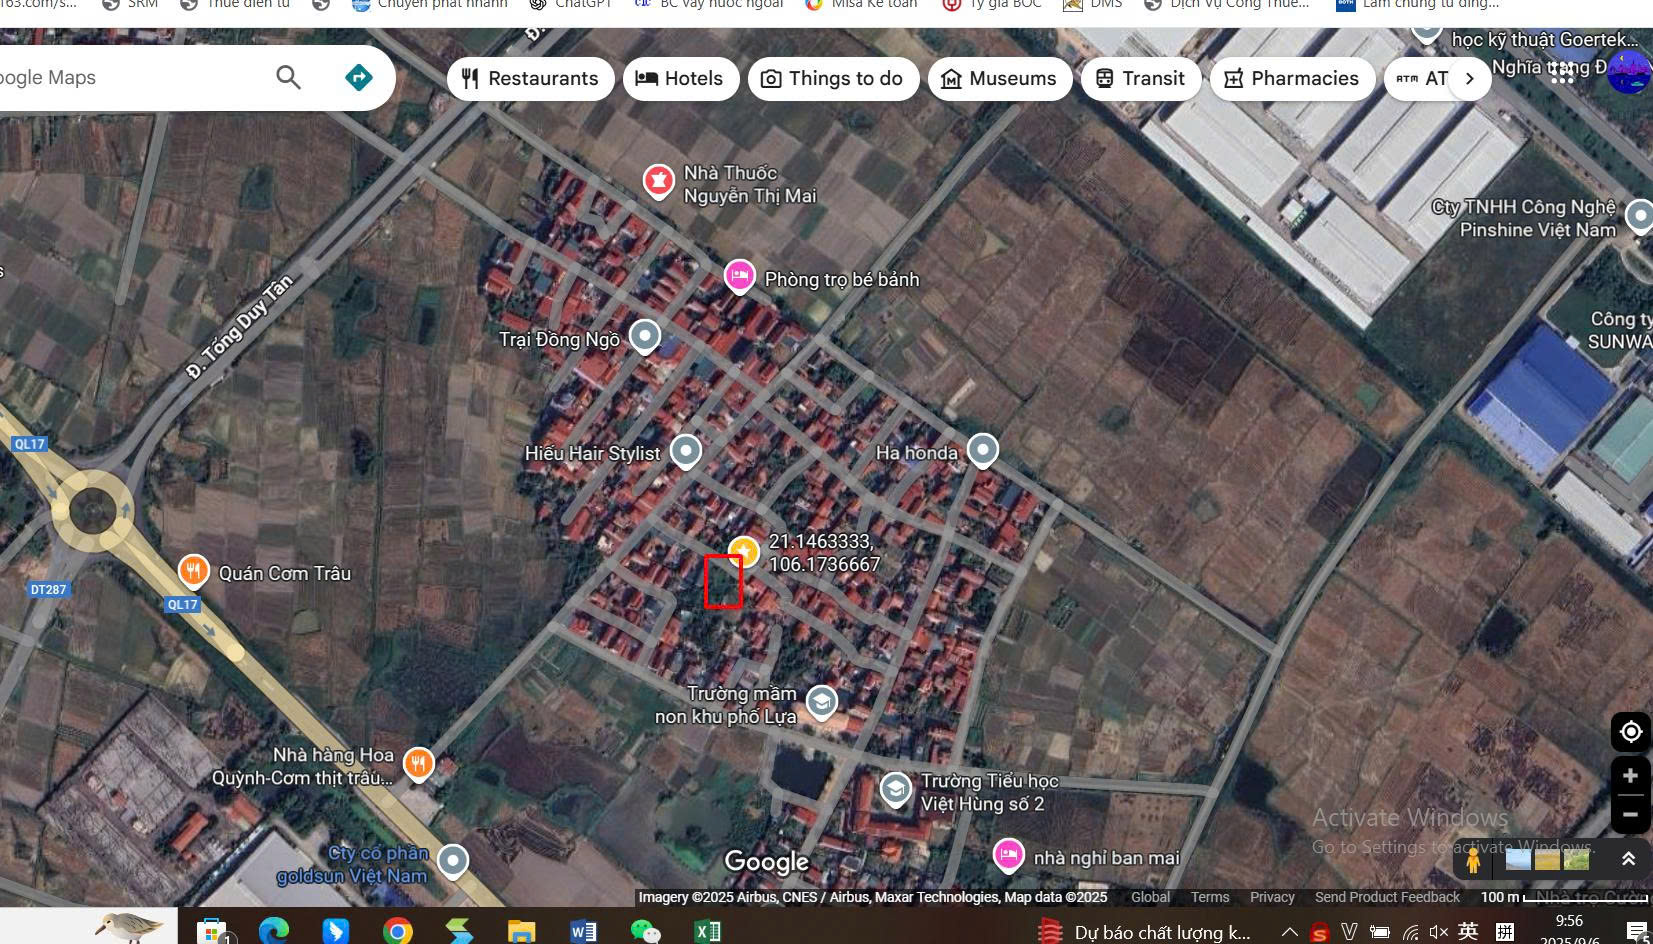Select the Pharmacies category chip
Image resolution: width=1653 pixels, height=944 pixels.
[1291, 79]
